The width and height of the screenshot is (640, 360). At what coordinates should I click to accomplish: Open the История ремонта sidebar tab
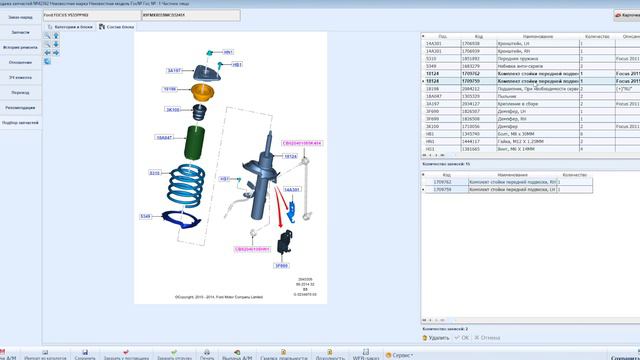tap(20, 47)
